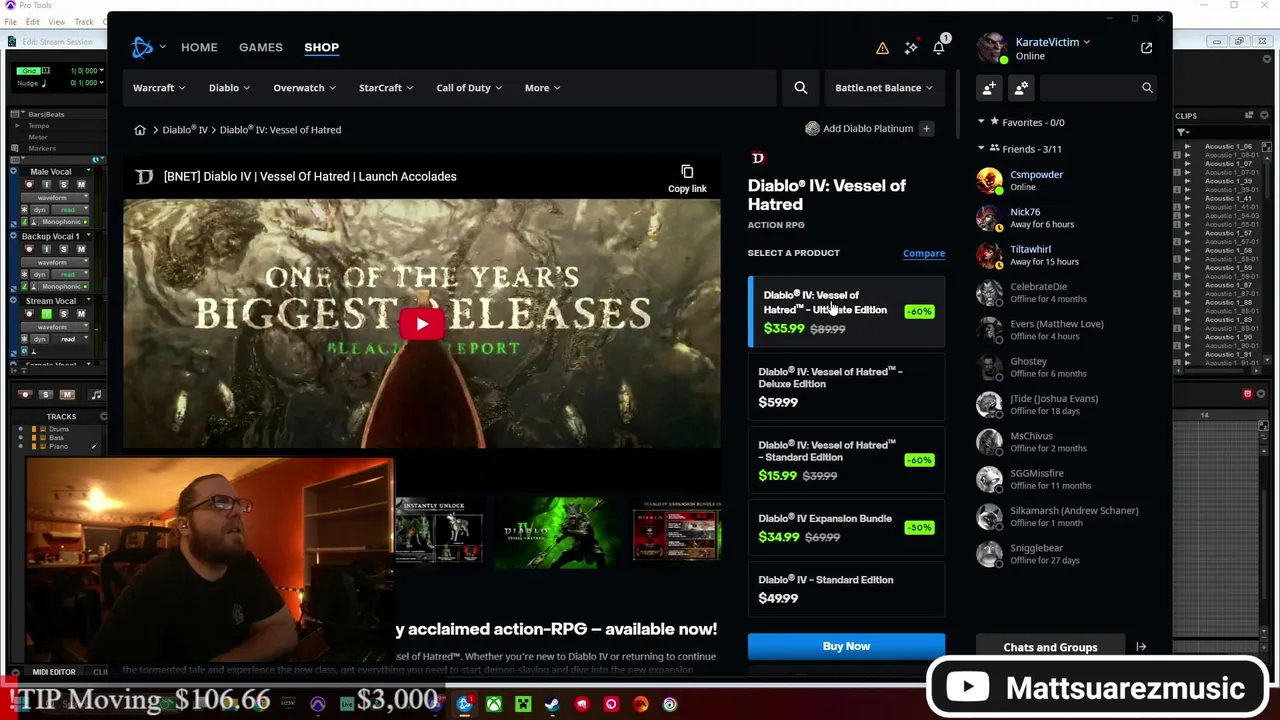This screenshot has height=720, width=1280.
Task: Open the More dropdown in shop nav
Action: click(542, 88)
